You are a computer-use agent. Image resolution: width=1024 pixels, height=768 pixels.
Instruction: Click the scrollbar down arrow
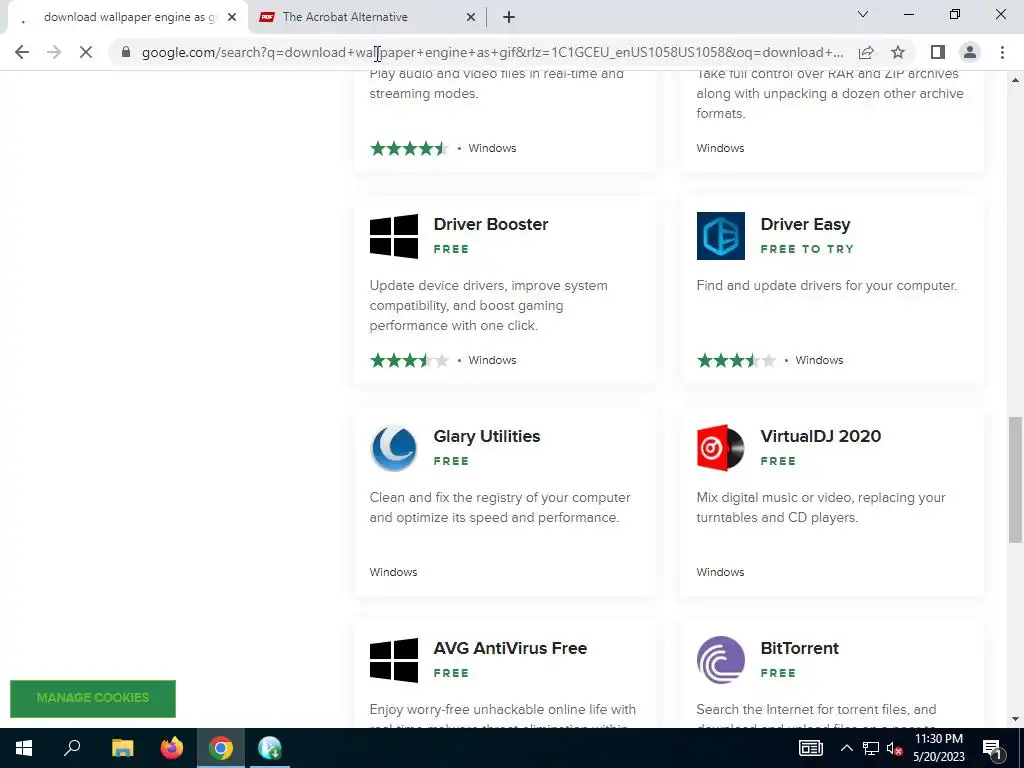tap(1015, 719)
